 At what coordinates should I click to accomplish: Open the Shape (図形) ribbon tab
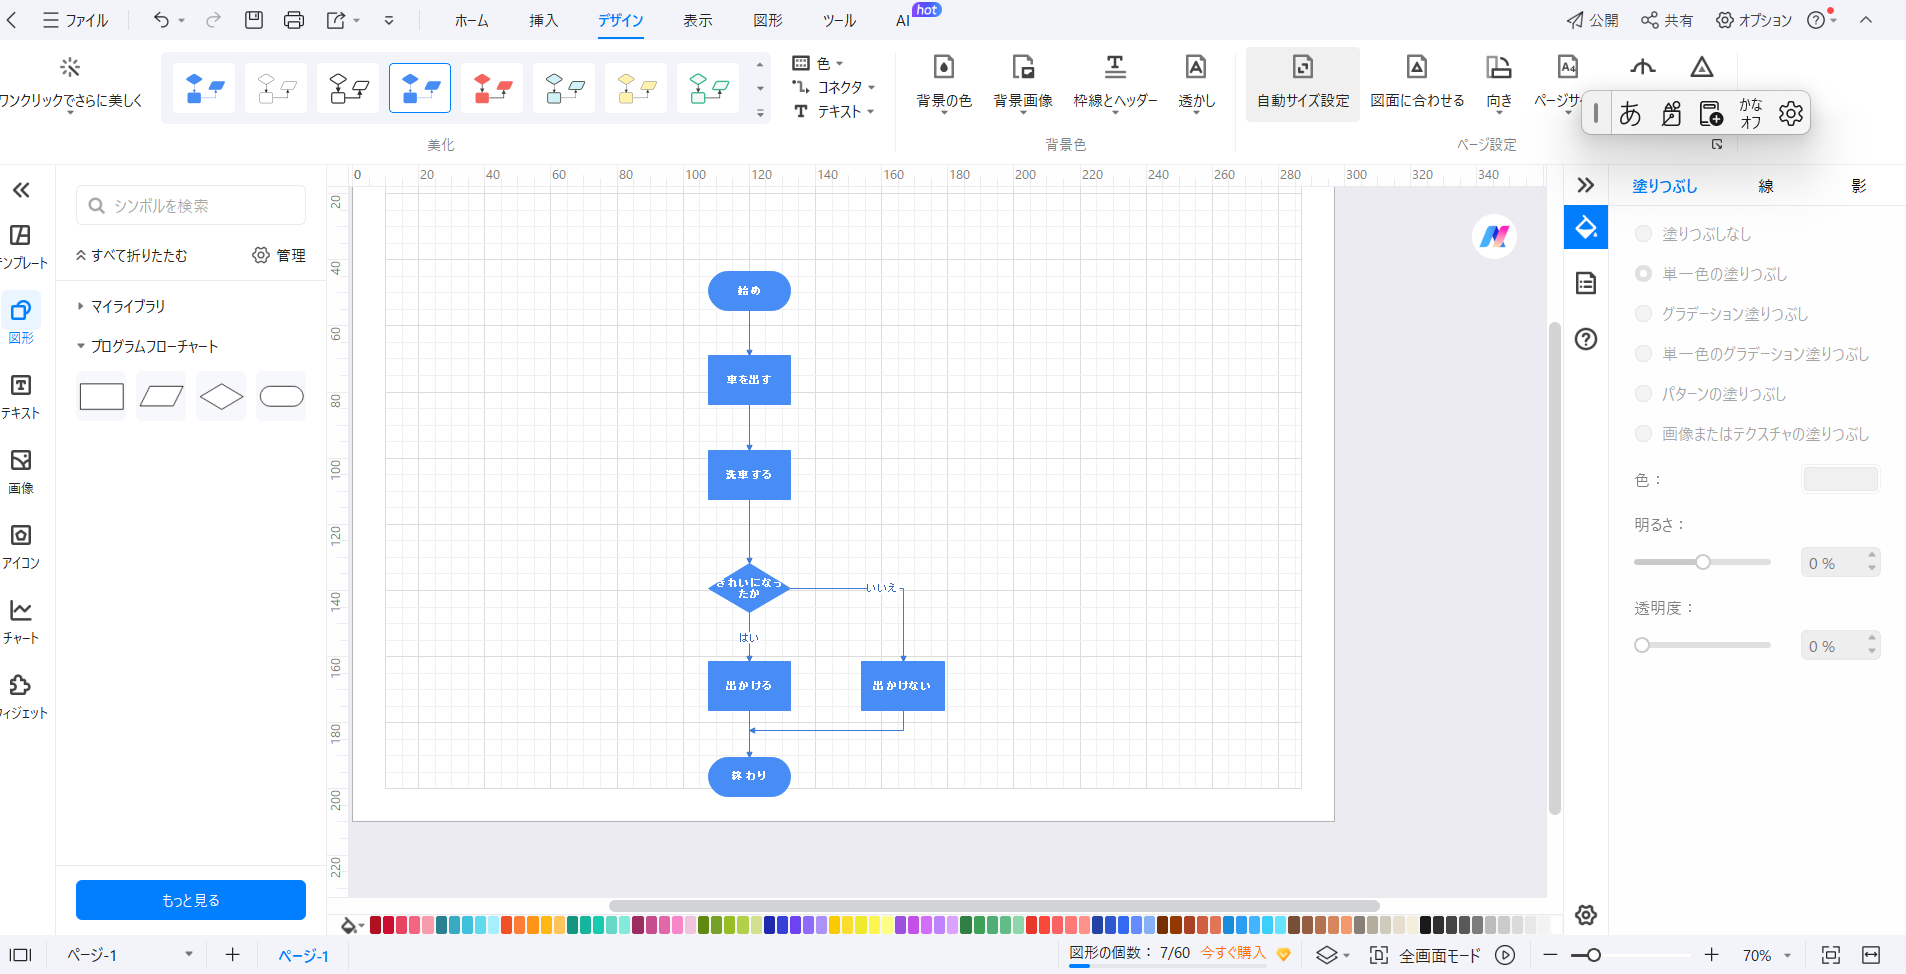tap(768, 20)
